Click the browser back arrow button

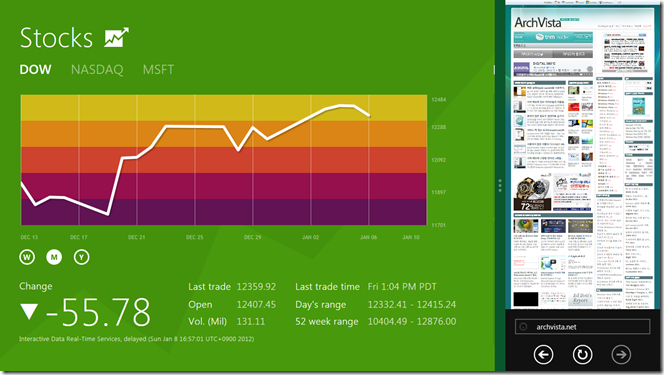(x=543, y=354)
